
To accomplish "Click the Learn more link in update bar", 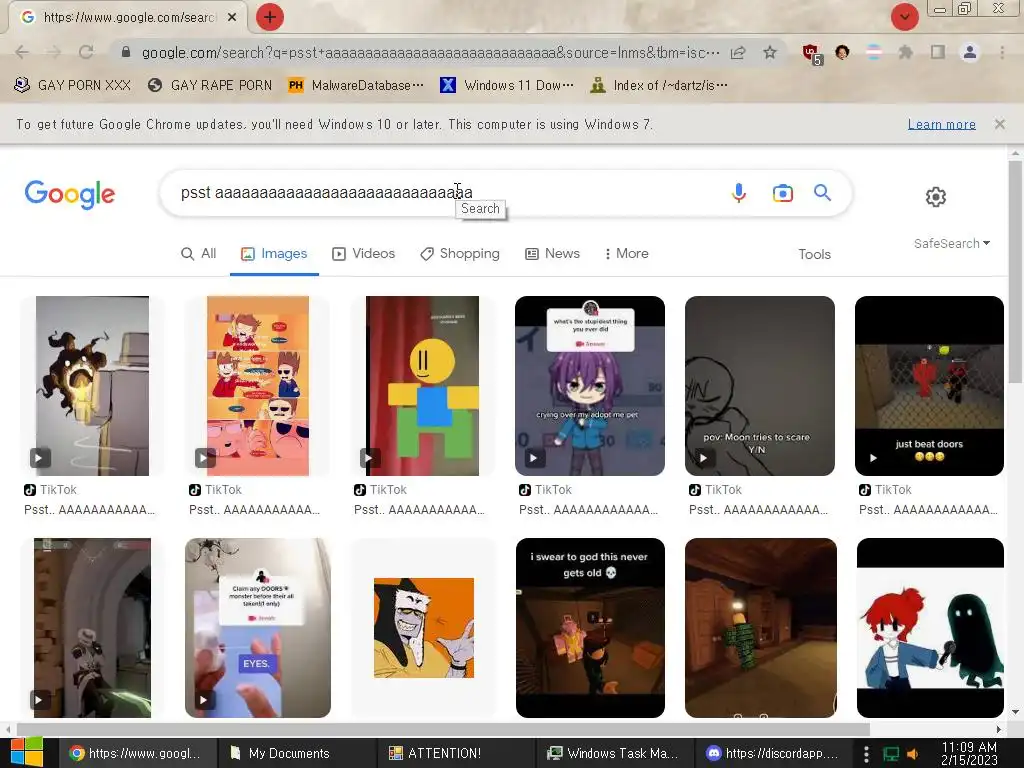I will click(x=941, y=124).
